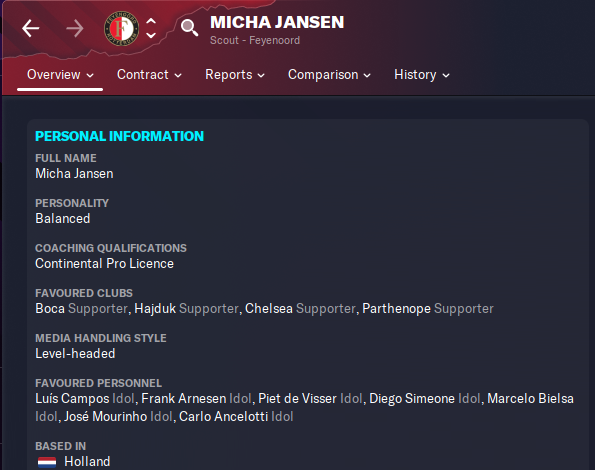Screen dimensions: 595x470
Task: Open the Feyenoord club badge
Action: tap(121, 28)
